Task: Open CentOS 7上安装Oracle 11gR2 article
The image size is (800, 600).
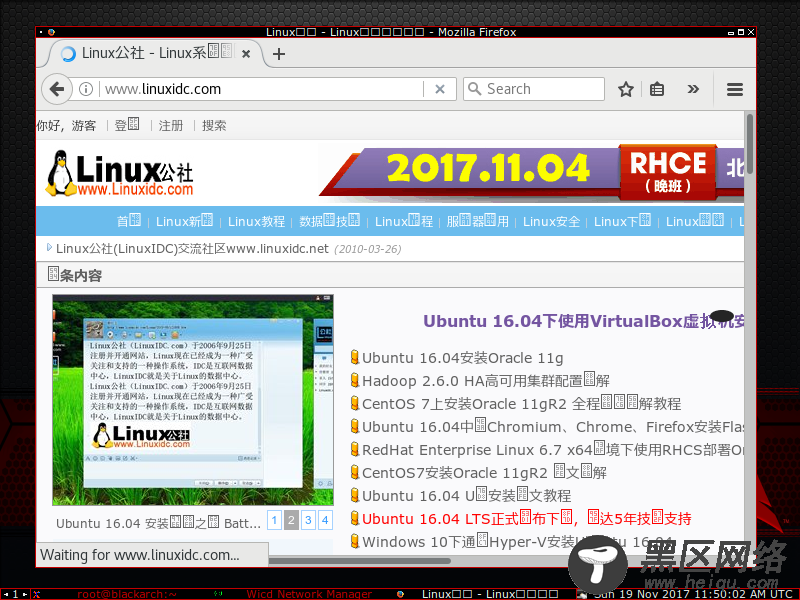Action: (x=521, y=404)
